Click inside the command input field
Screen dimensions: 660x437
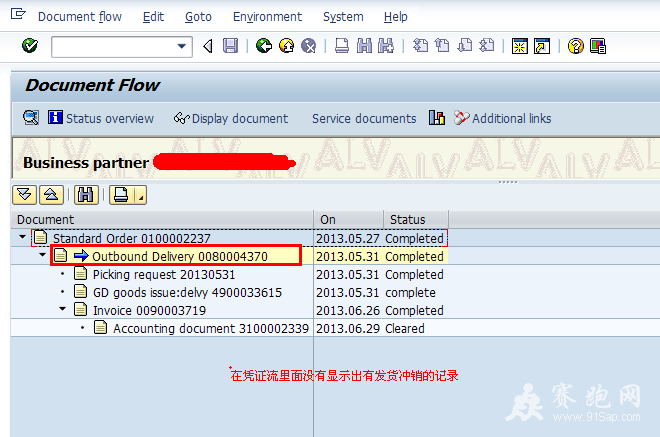114,47
